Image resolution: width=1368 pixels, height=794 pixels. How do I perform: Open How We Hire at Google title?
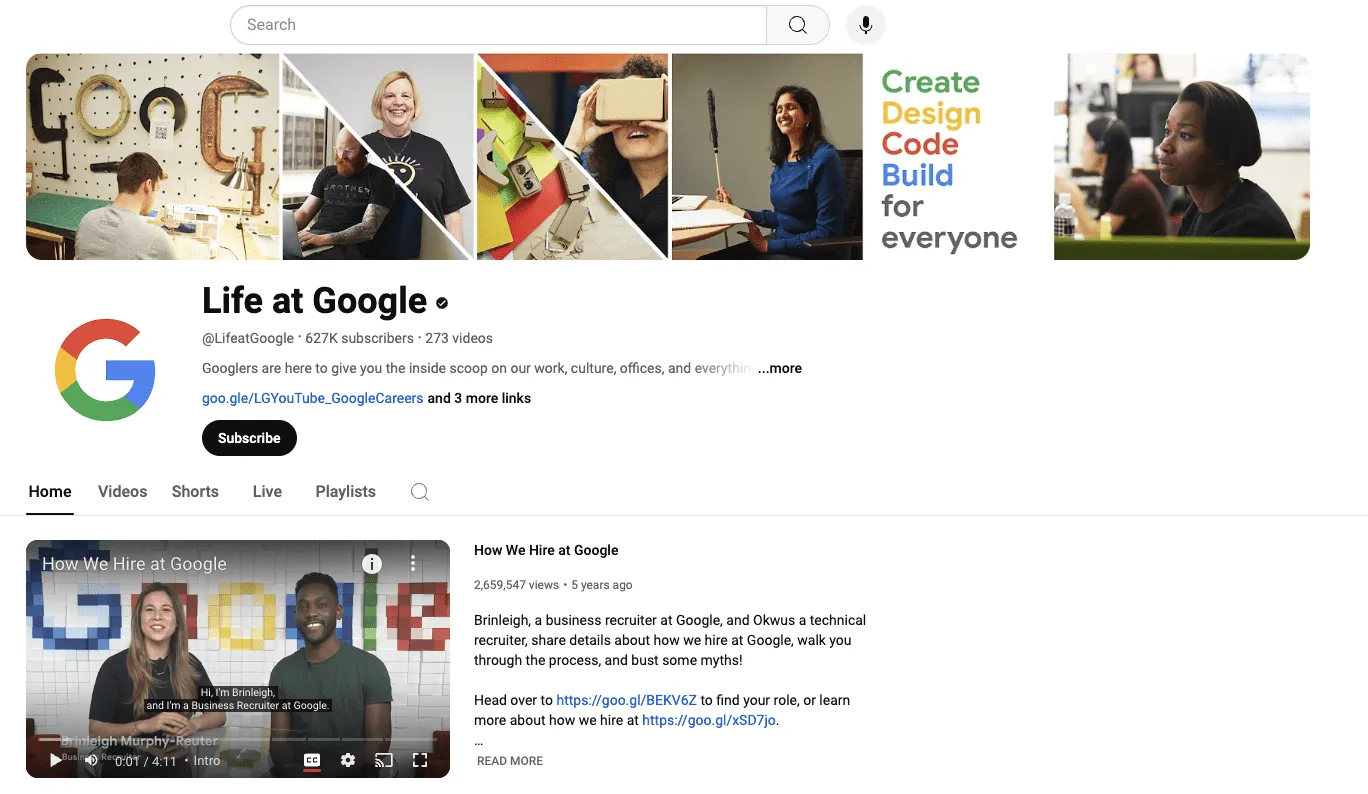click(x=546, y=550)
